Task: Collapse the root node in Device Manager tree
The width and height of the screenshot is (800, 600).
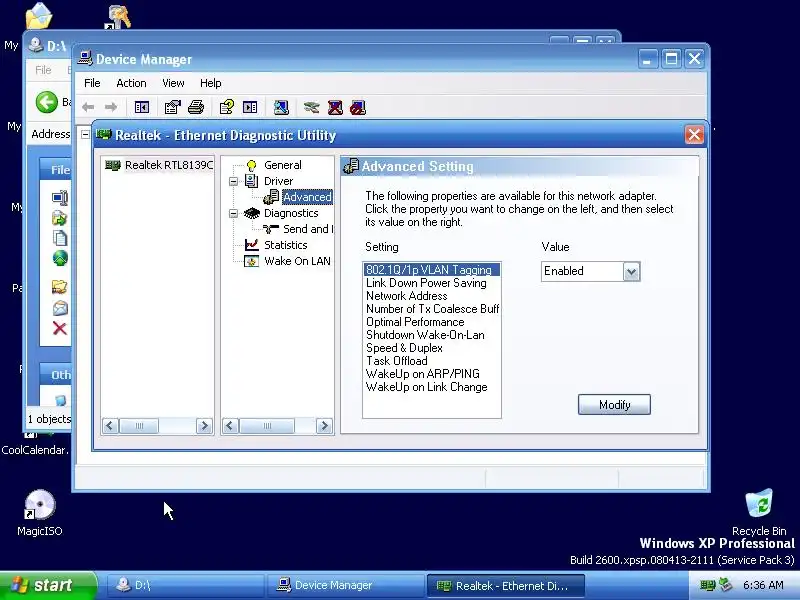Action: tap(85, 134)
